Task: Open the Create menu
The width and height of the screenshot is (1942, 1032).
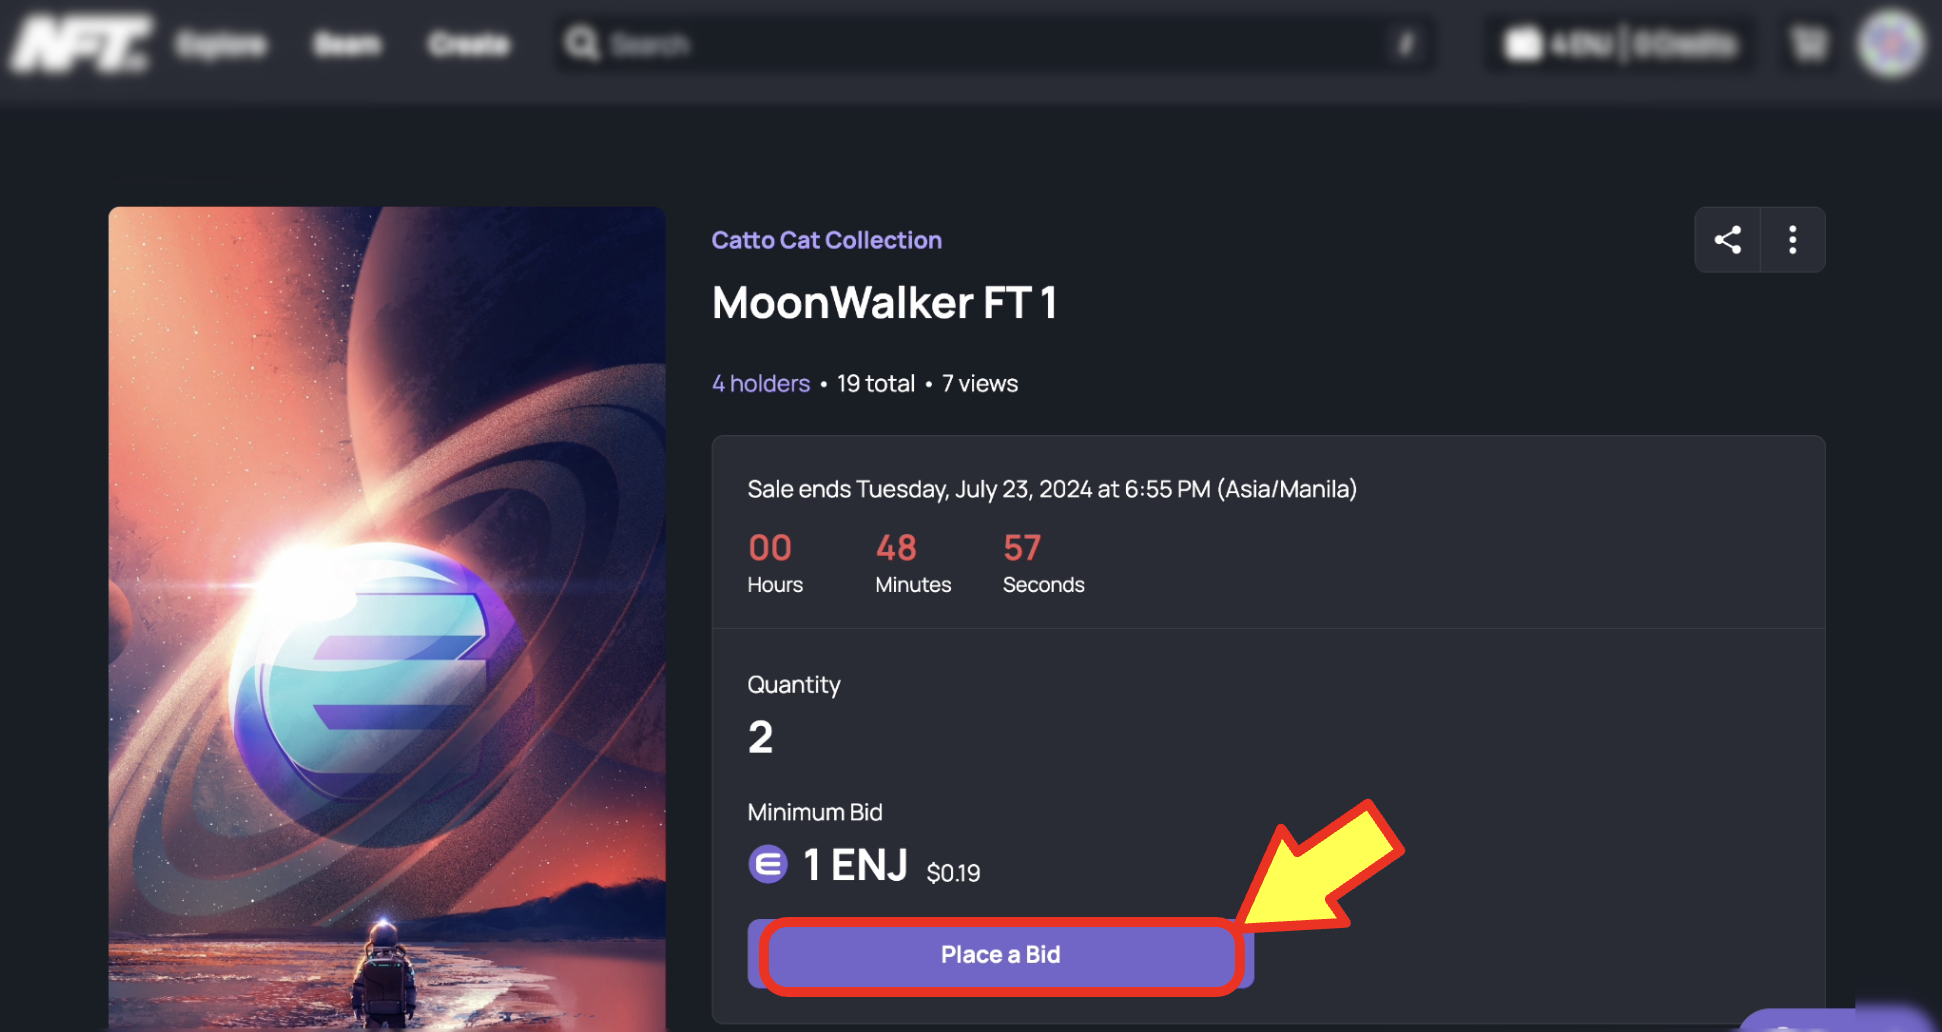Action: click(468, 43)
